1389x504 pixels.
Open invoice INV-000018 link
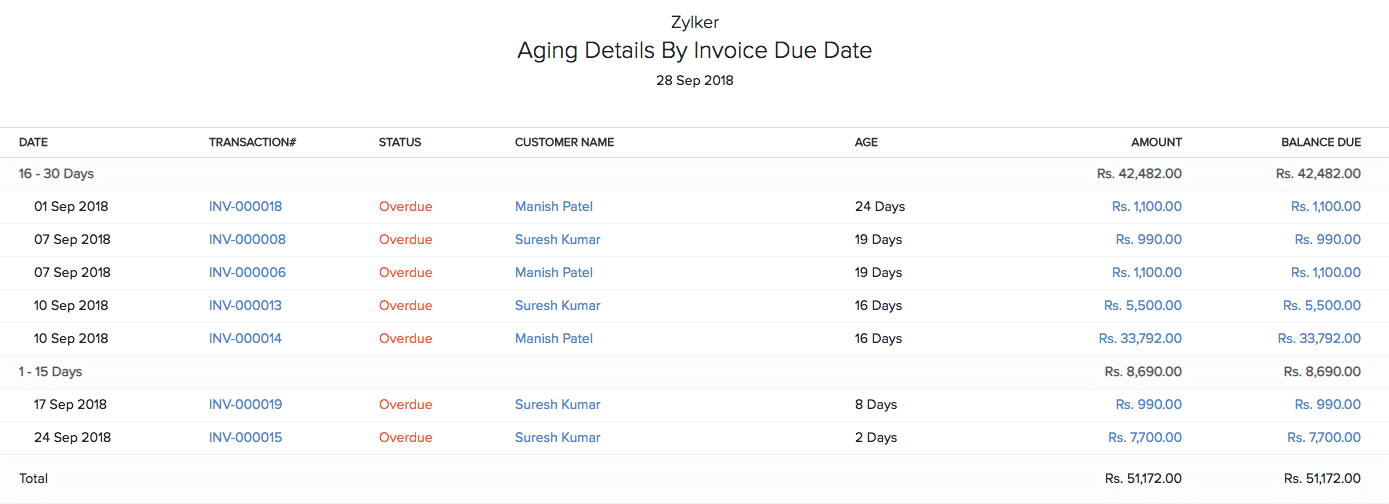click(245, 207)
